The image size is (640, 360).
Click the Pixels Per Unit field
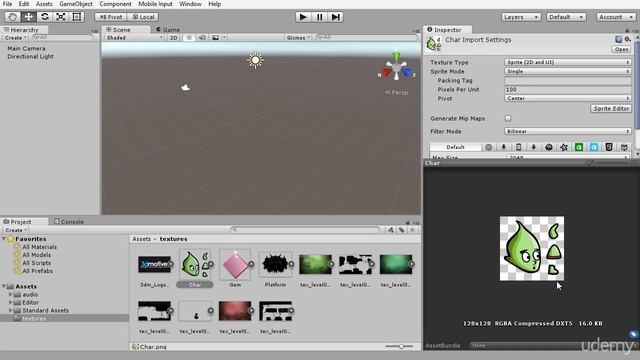568,89
